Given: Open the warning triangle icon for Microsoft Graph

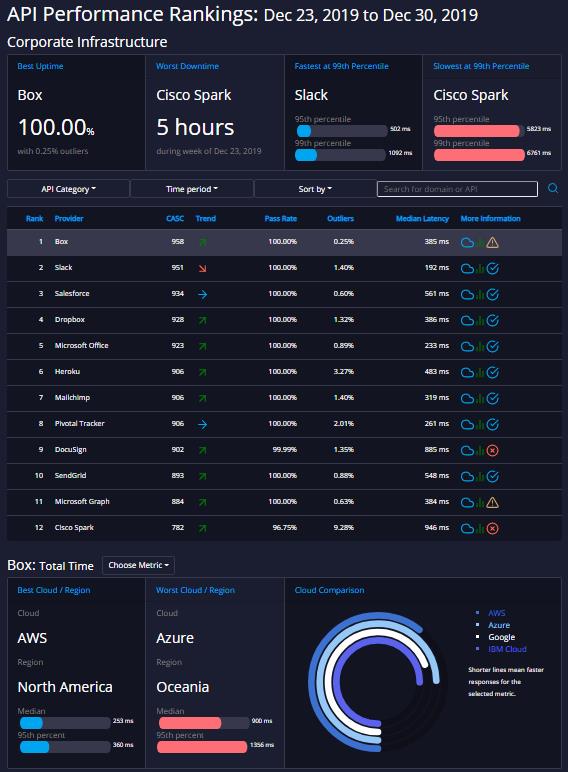Looking at the screenshot, I should click(x=492, y=503).
